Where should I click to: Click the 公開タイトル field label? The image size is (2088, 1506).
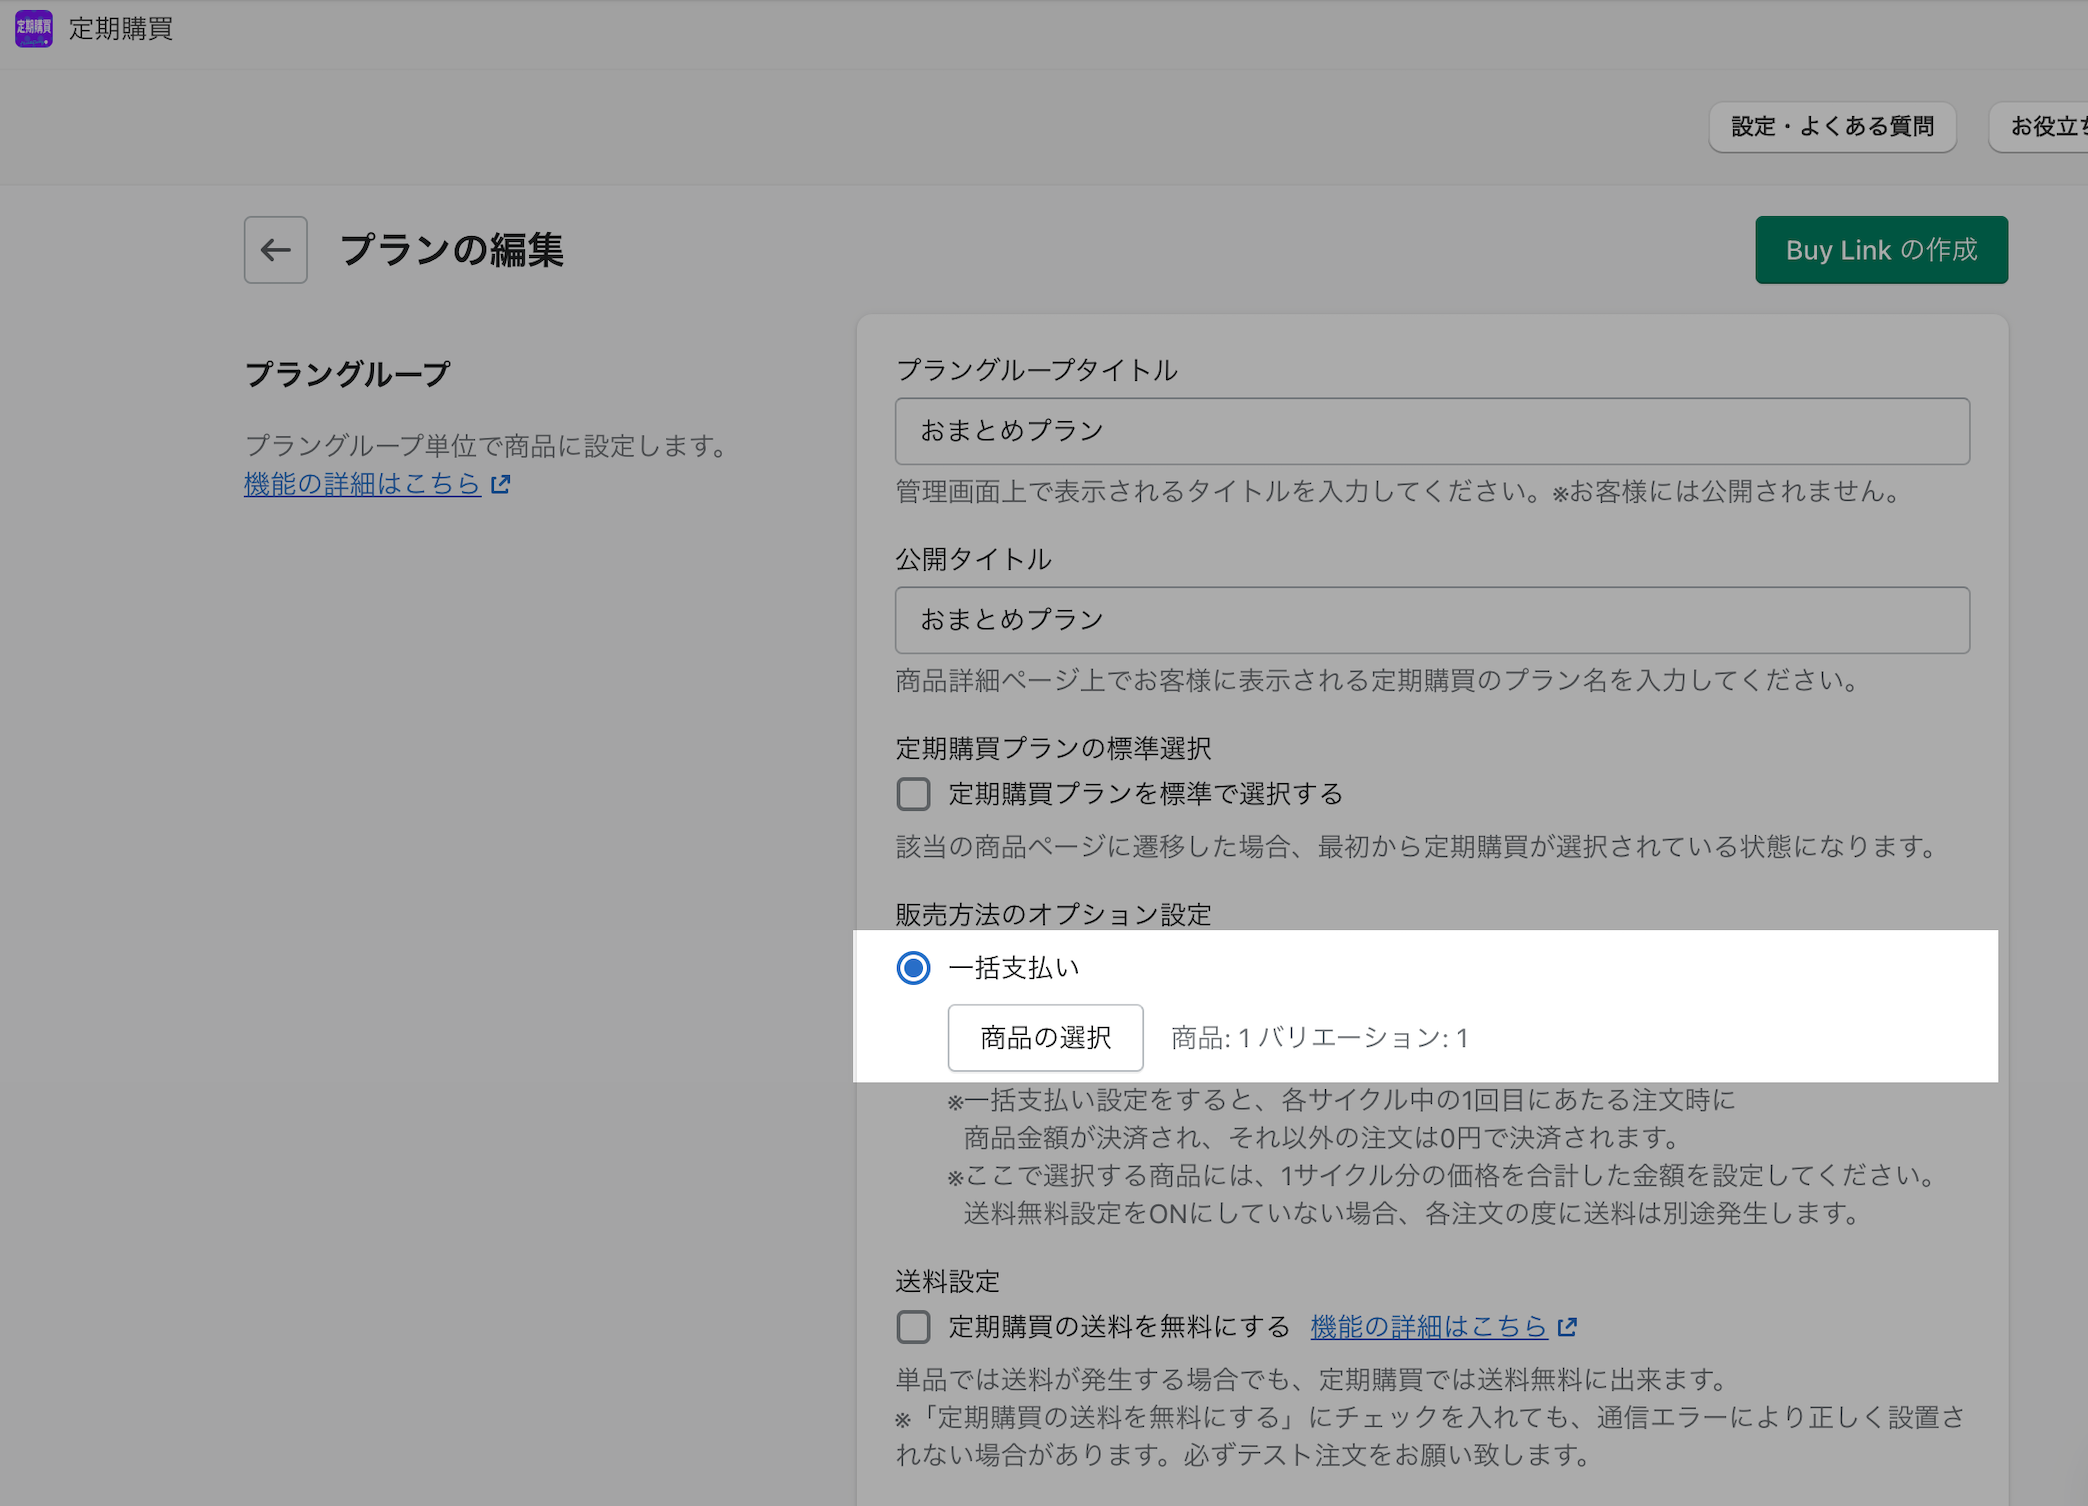pos(973,560)
